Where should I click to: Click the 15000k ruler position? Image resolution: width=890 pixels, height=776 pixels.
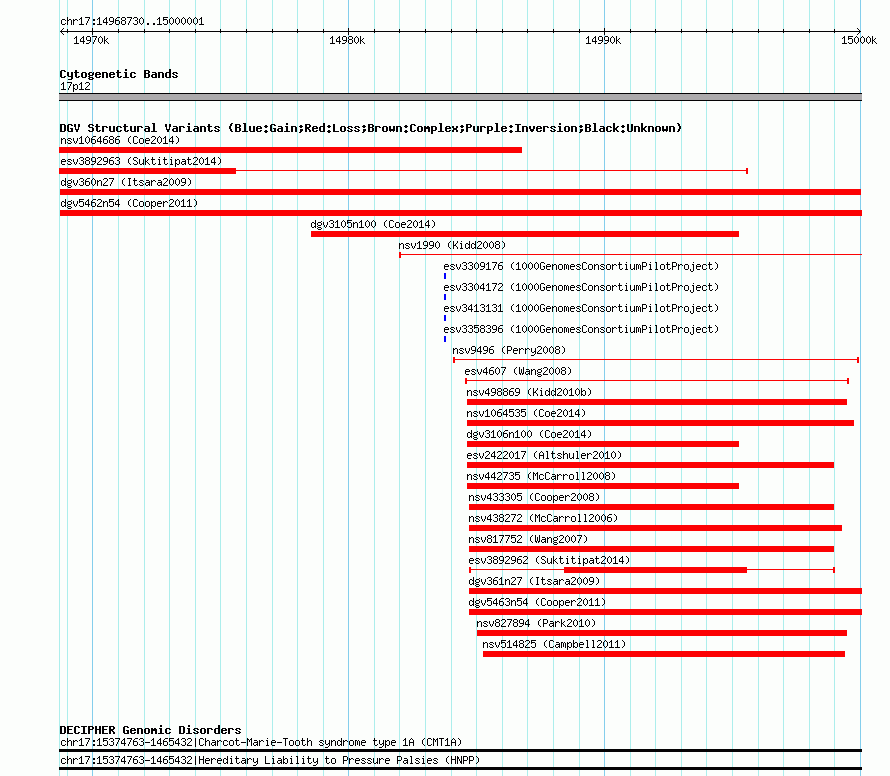(859, 40)
